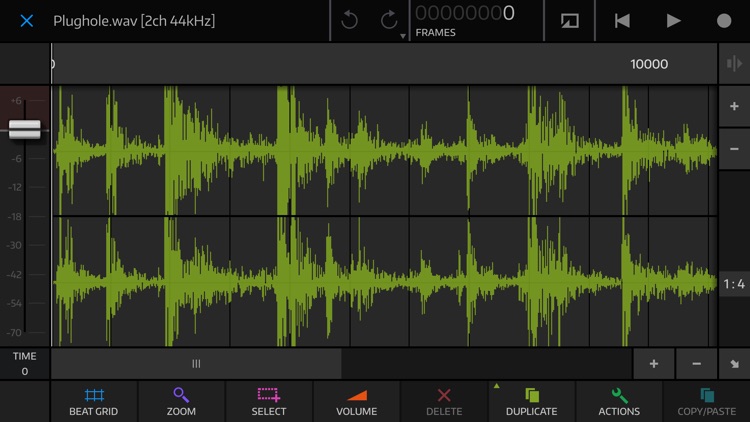Screen dimensions: 750x422
Task: Start recording with the record button
Action: [x=724, y=21]
